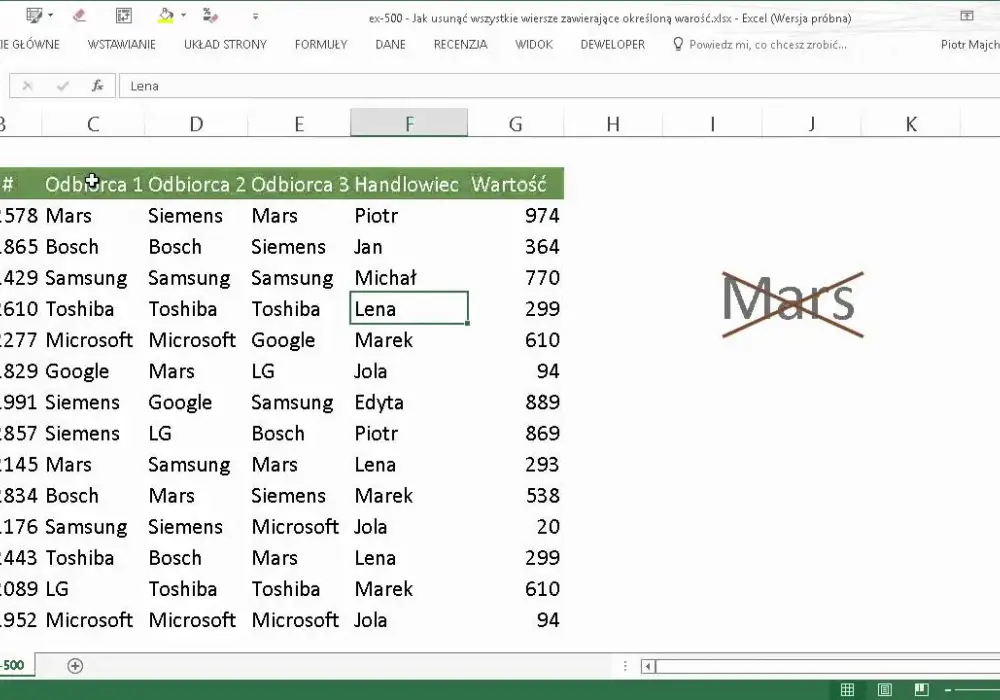Open the FORMUŁY ribbon tab
The image size is (1000, 700).
tap(321, 45)
